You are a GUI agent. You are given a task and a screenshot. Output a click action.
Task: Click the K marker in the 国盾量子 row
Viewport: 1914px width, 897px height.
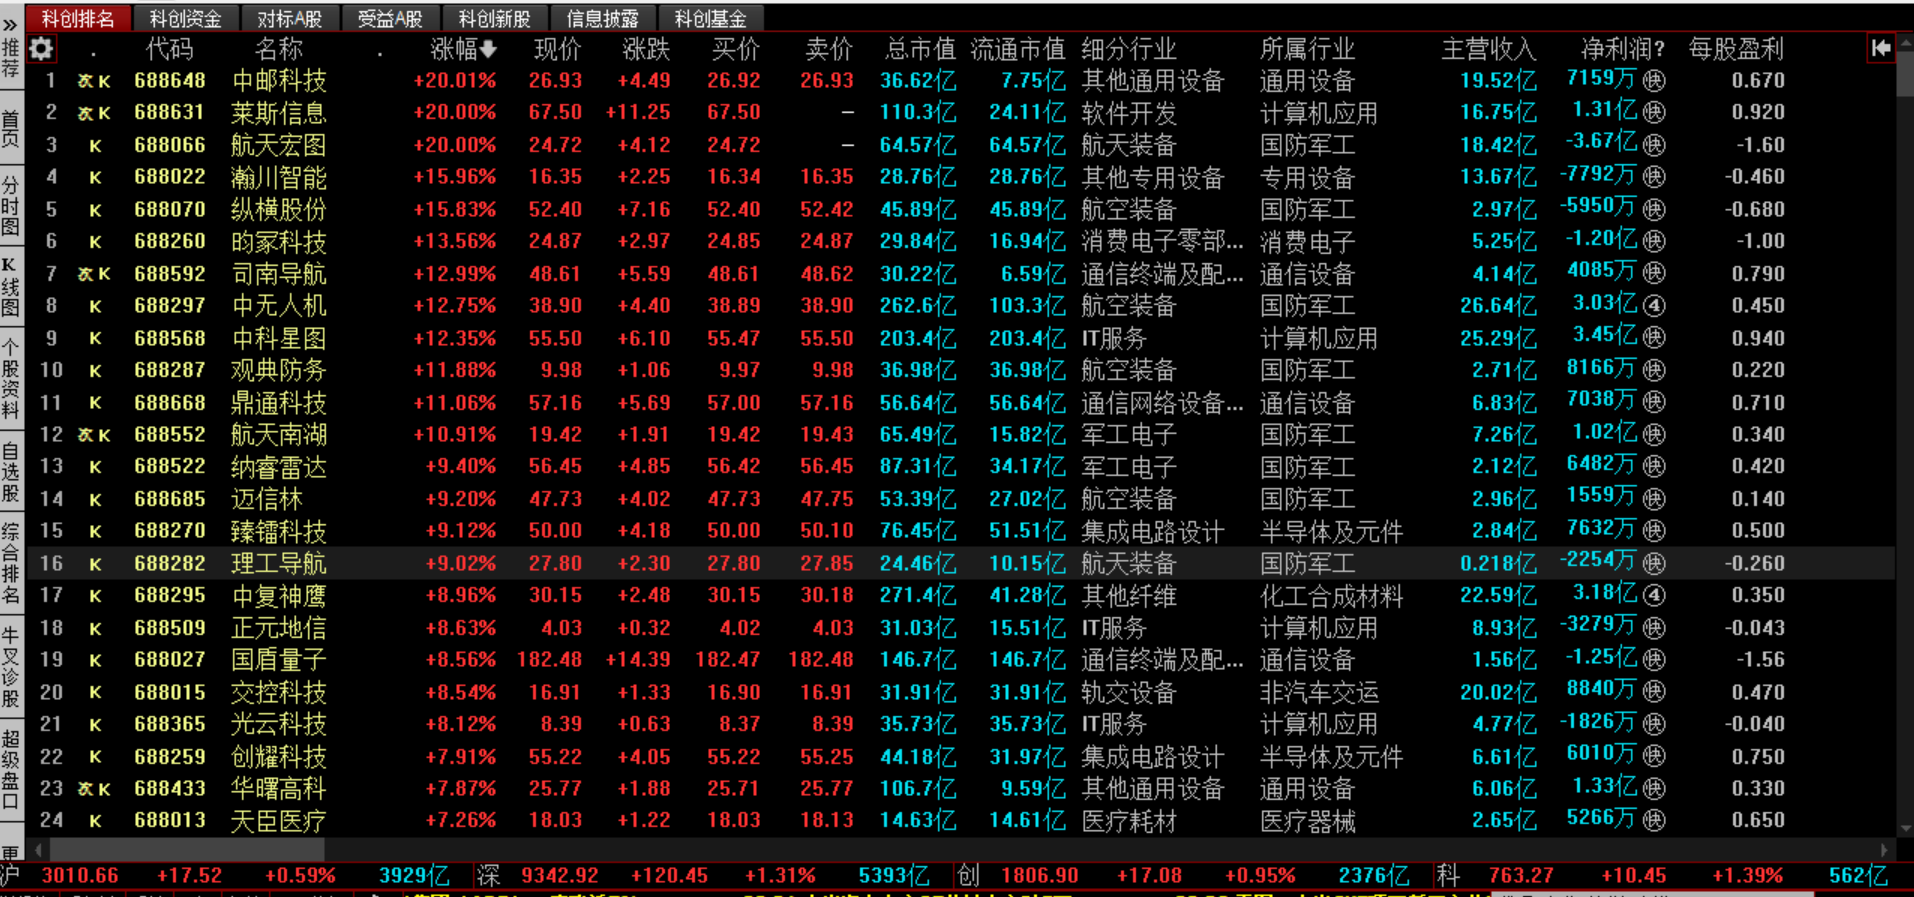point(95,661)
